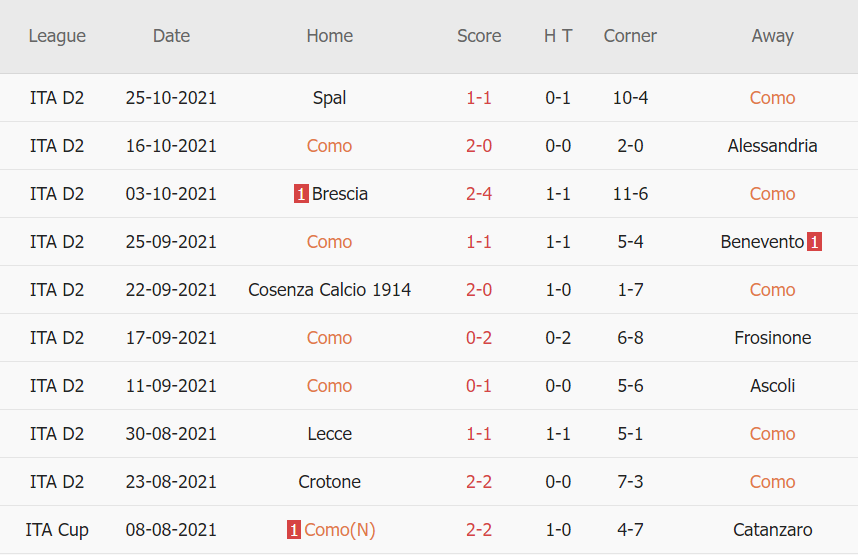Click the 25-09-2021 match date
858x555 pixels.
(x=171, y=242)
